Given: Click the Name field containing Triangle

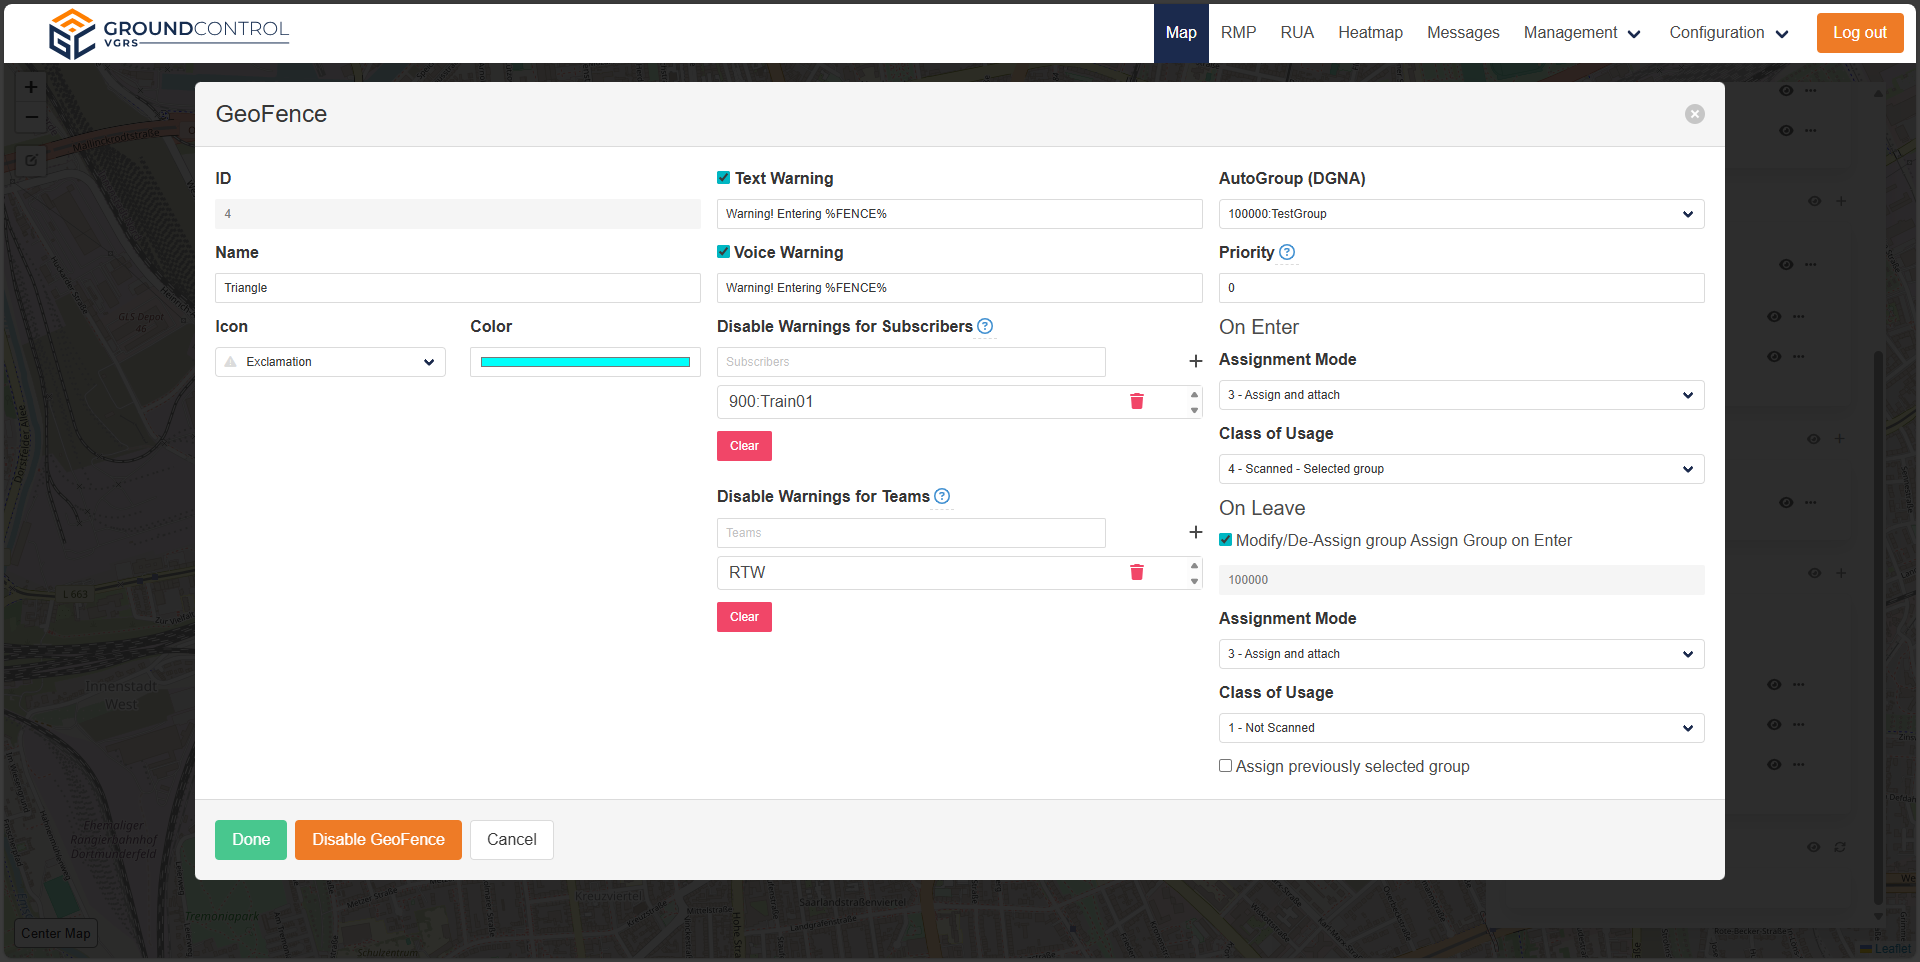Looking at the screenshot, I should [x=457, y=288].
